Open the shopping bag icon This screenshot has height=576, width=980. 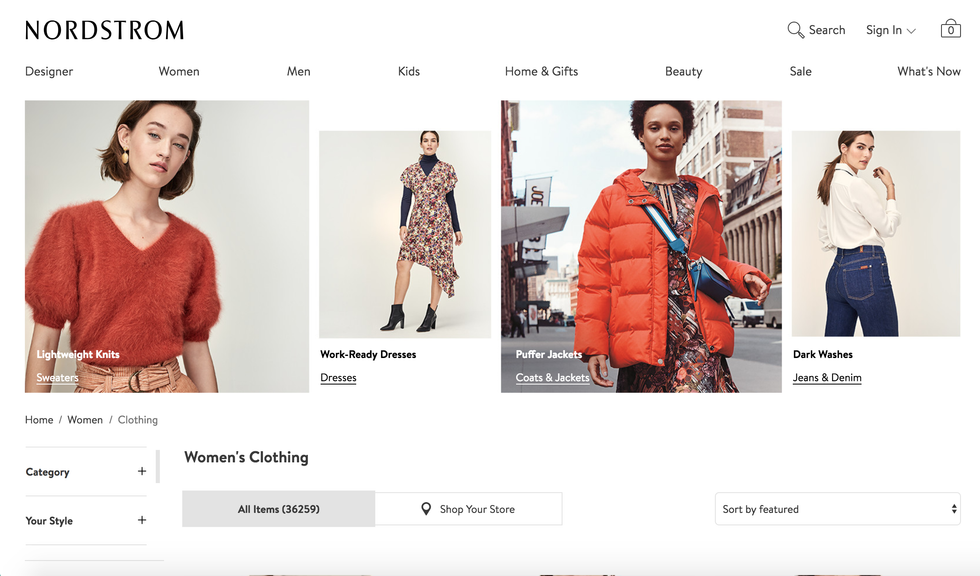[950, 29]
